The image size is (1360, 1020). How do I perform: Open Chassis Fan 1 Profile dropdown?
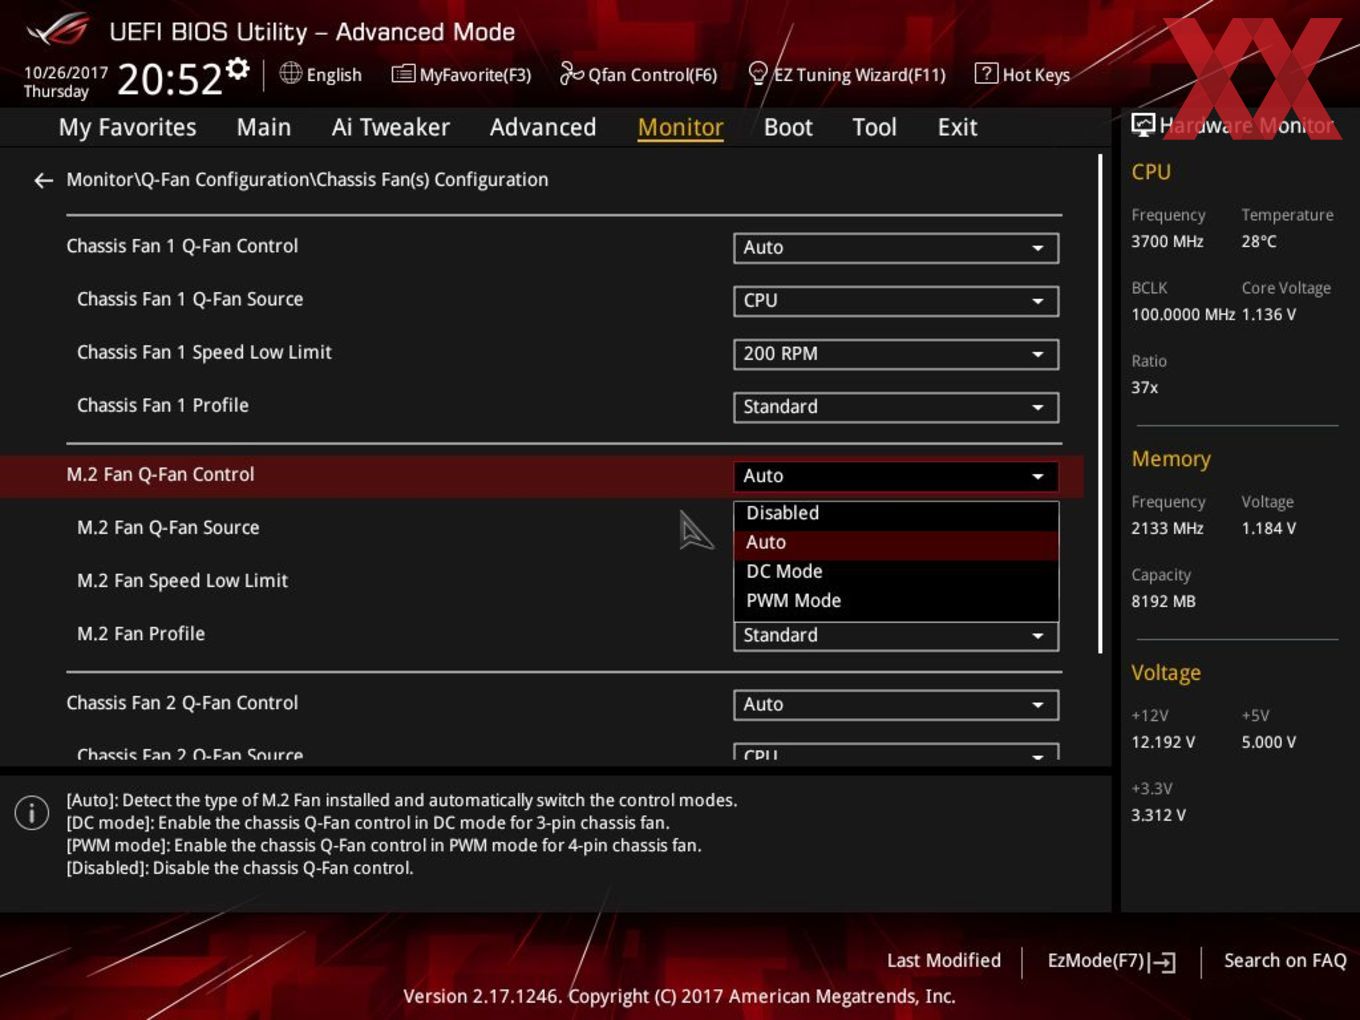coord(896,407)
